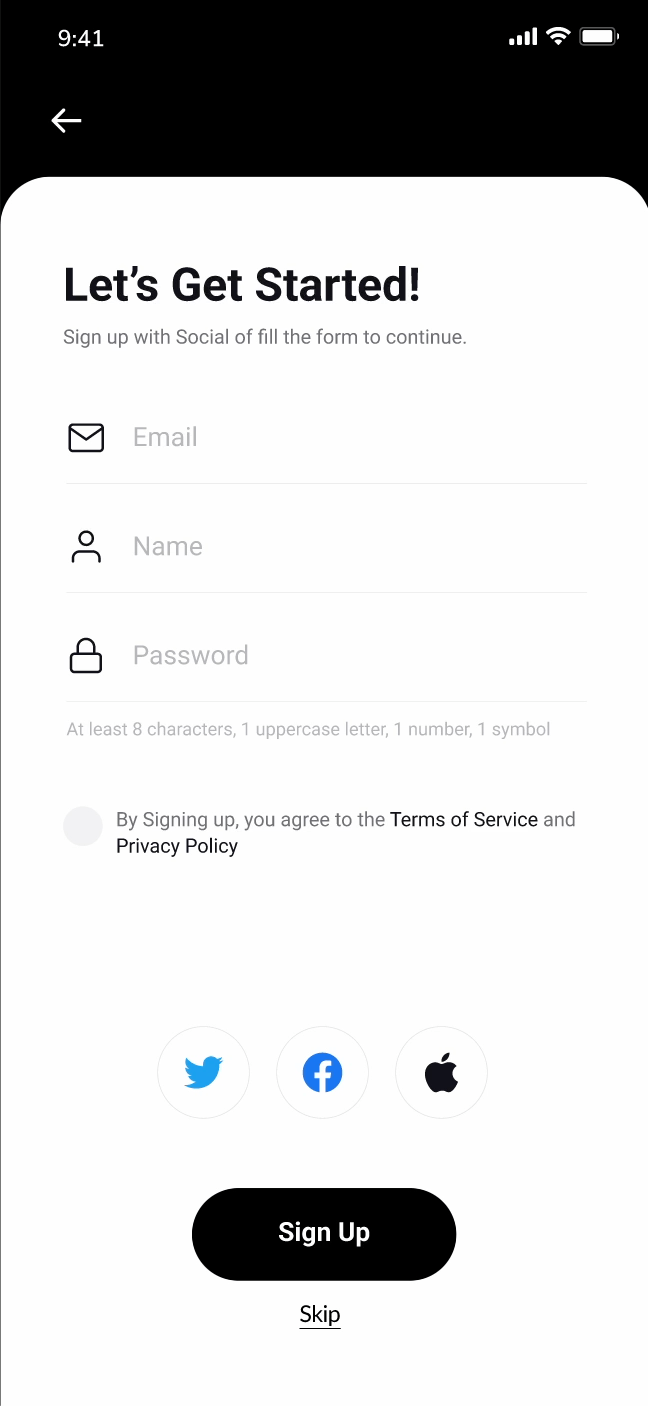Click the padlock icon beside Password
Viewport: 648px width, 1406px height.
click(x=86, y=655)
